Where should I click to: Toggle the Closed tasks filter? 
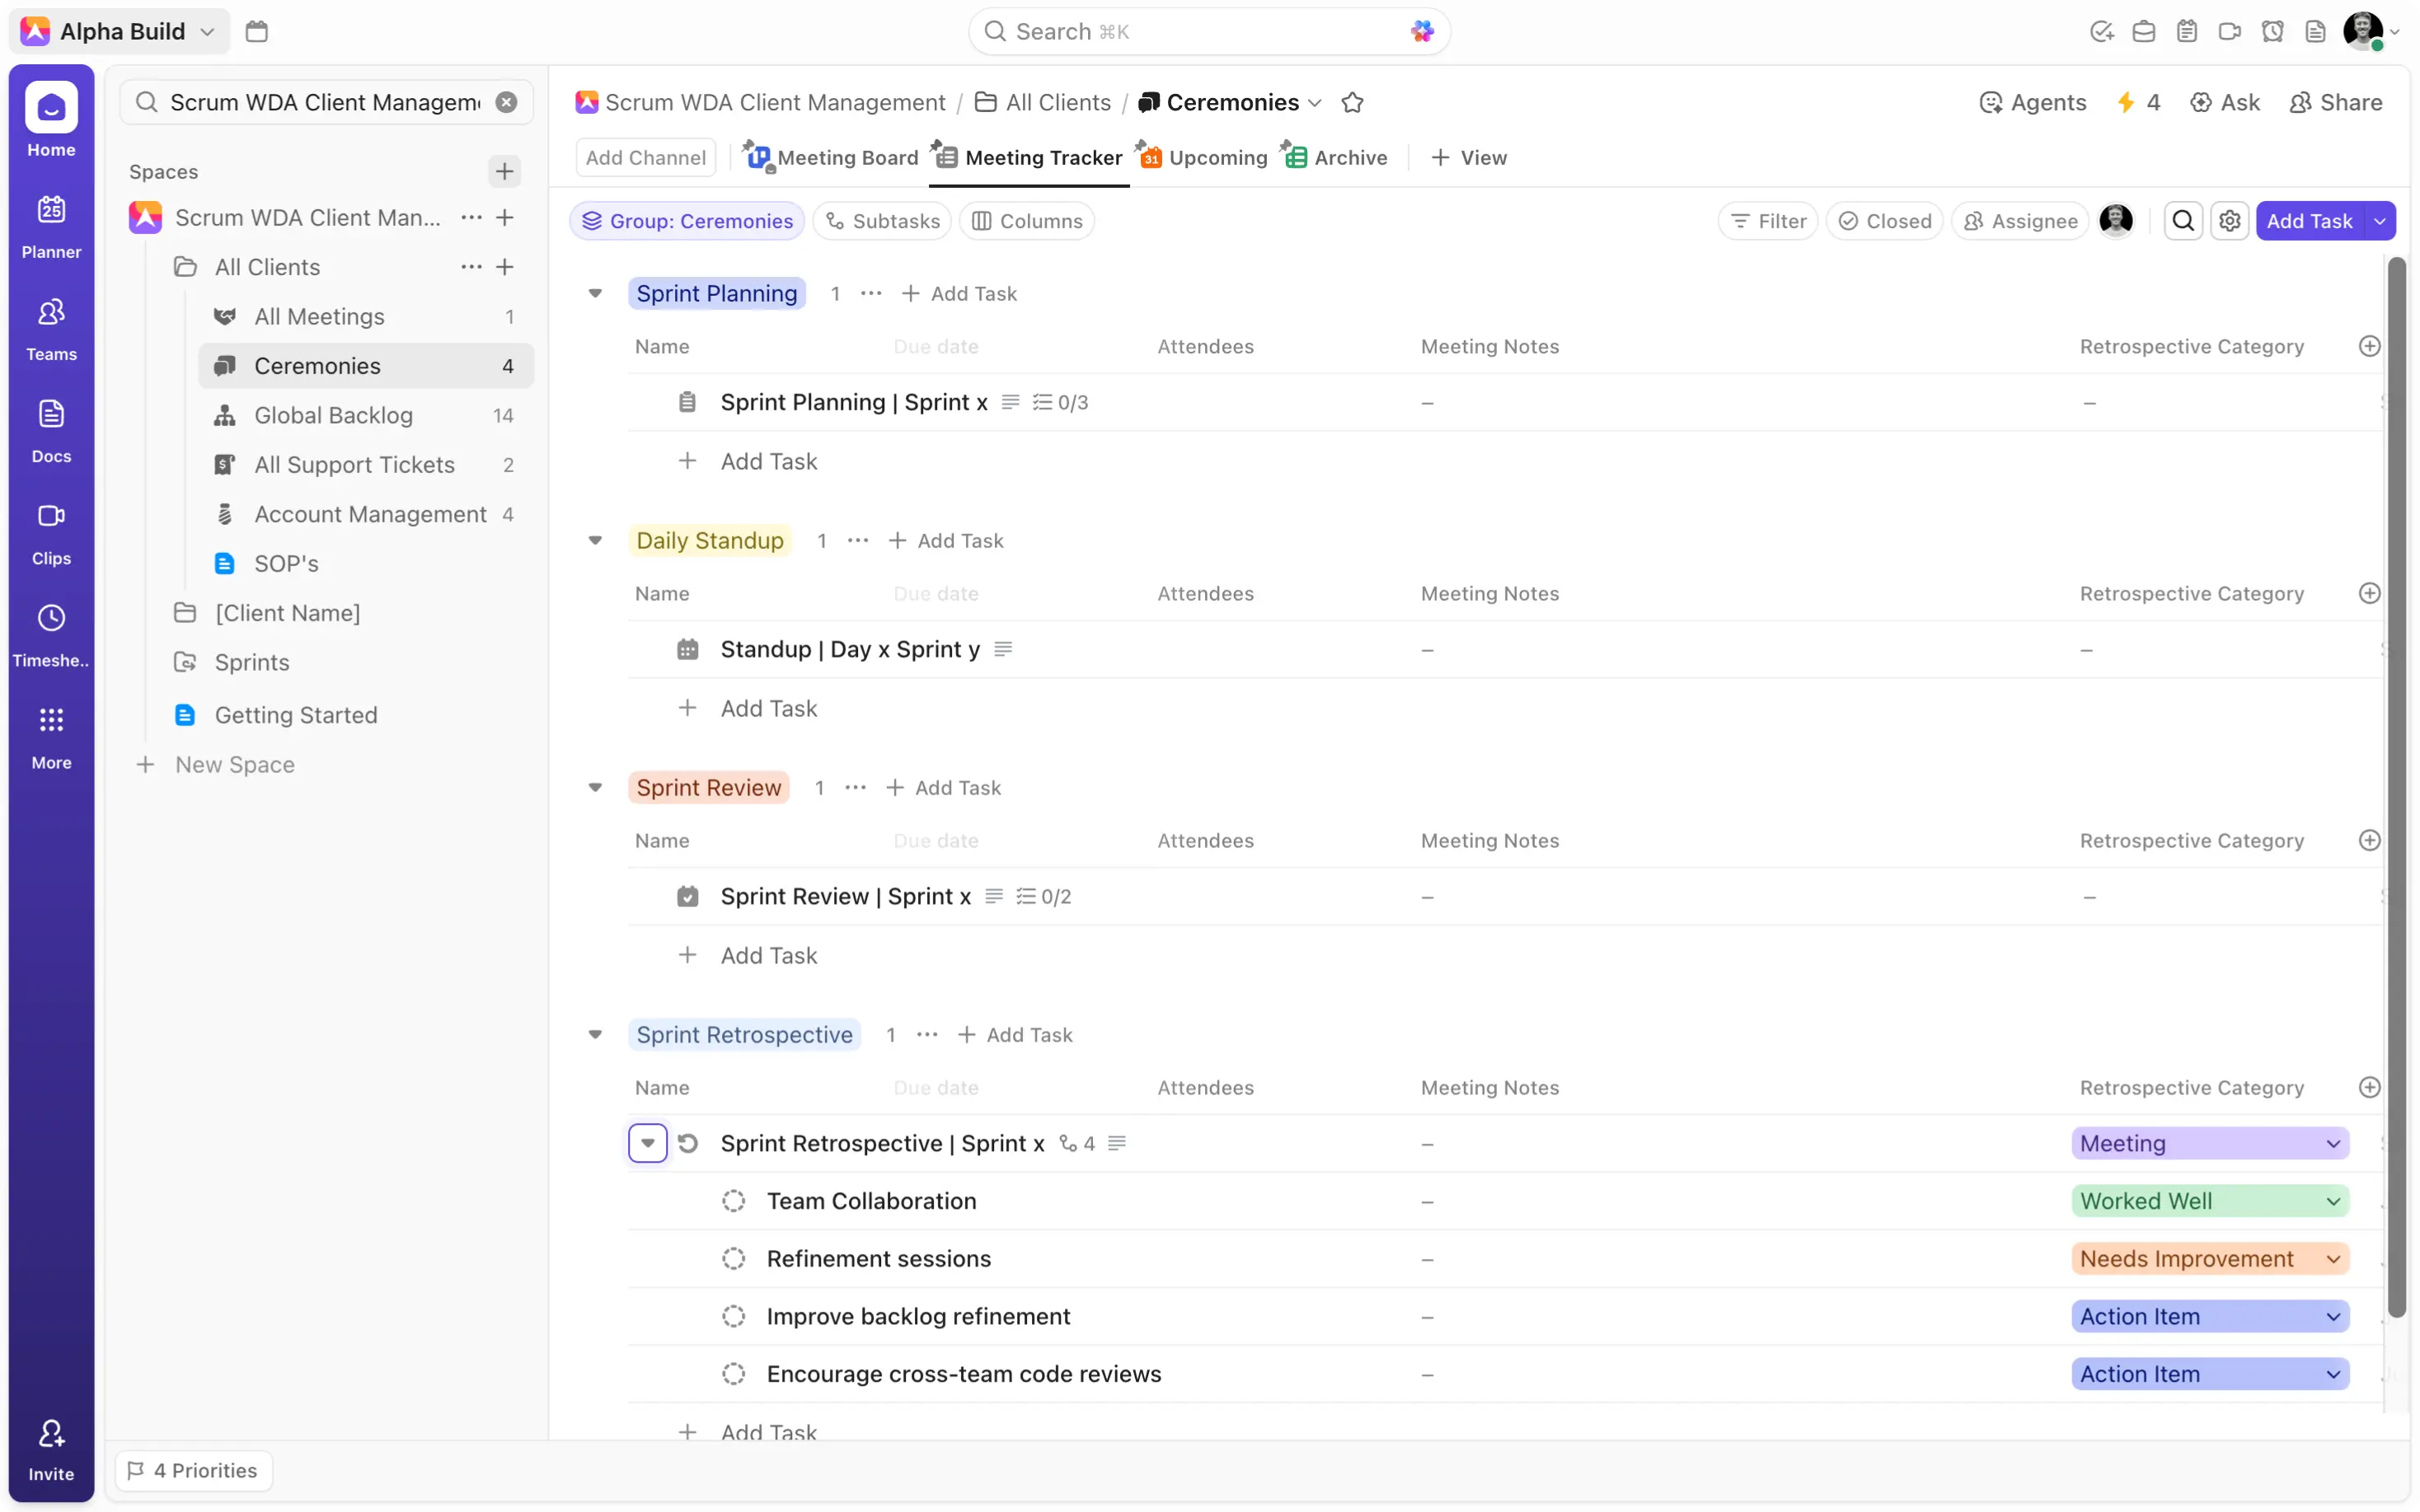1884,221
